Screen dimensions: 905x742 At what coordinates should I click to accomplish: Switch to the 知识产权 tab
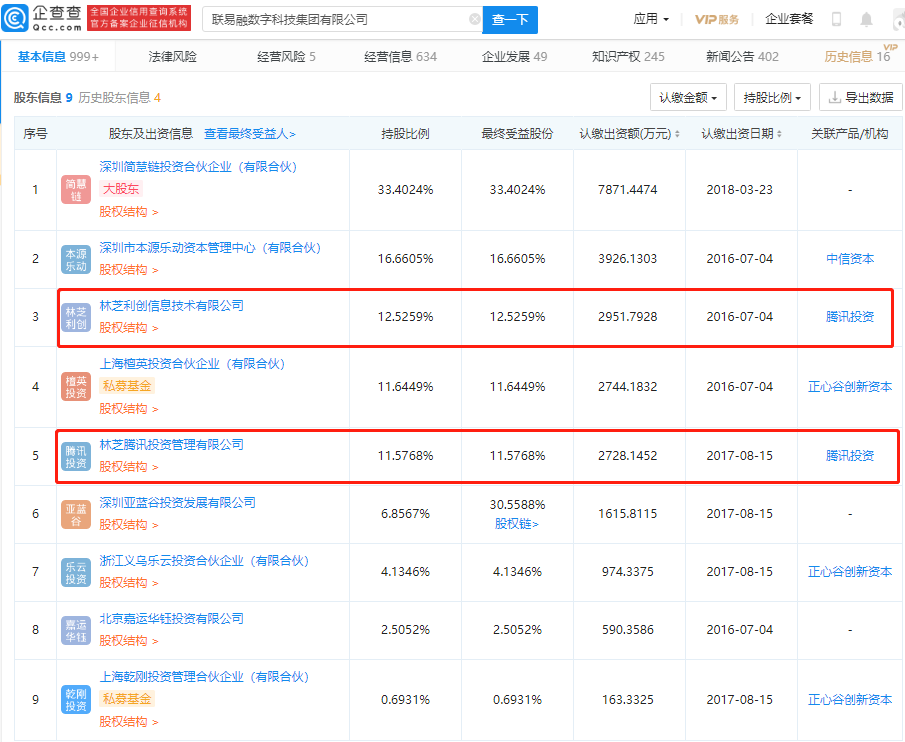[628, 57]
